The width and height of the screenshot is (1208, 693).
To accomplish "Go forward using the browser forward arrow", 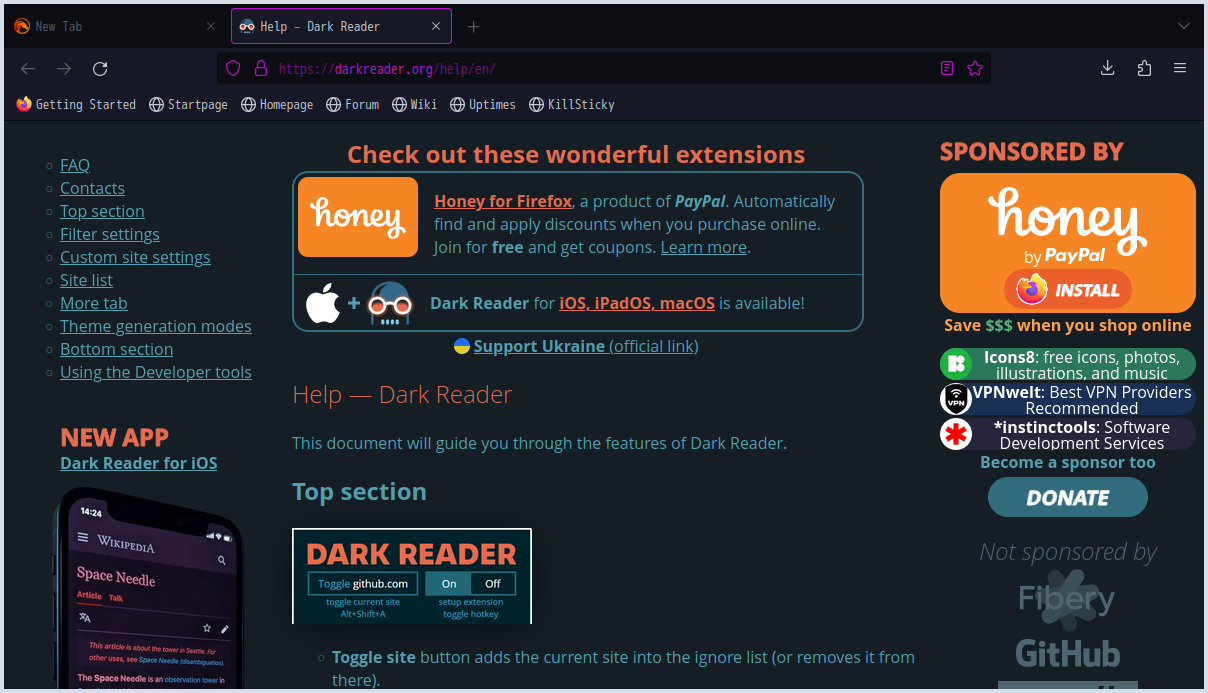I will coord(64,68).
